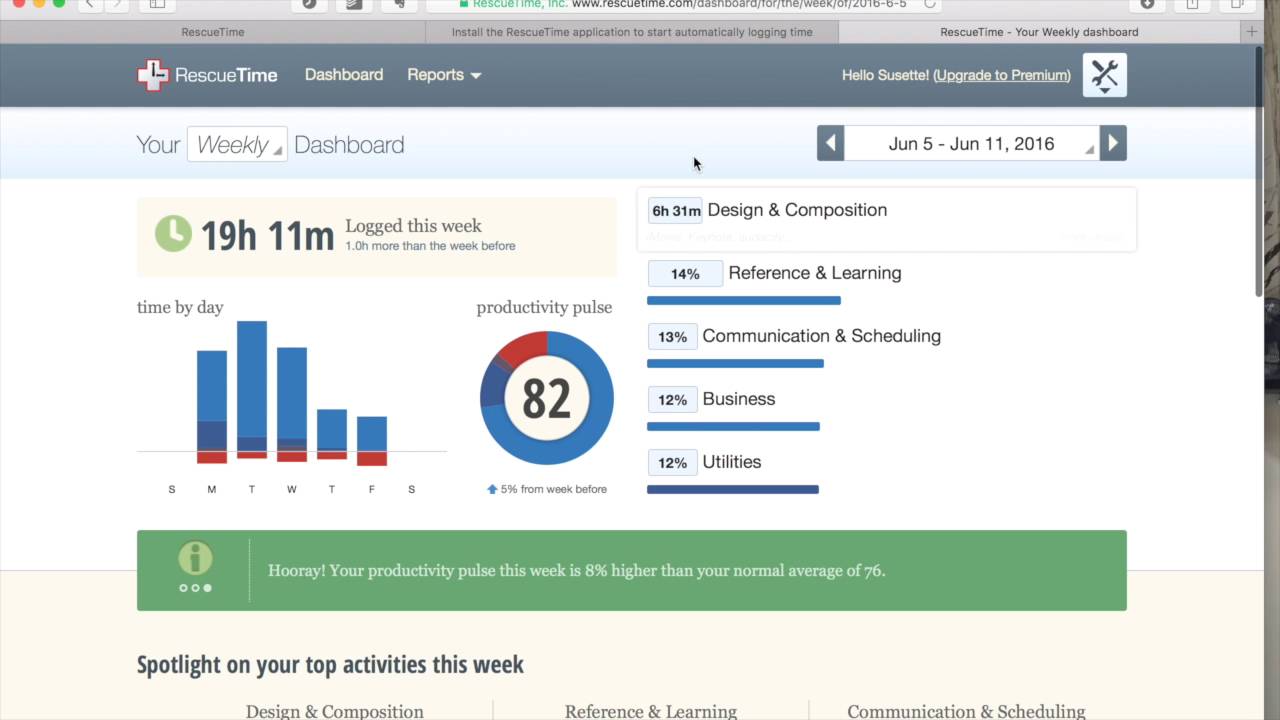Viewport: 1280px width, 720px height.
Task: Reload the page using the address bar icon
Action: tap(929, 4)
